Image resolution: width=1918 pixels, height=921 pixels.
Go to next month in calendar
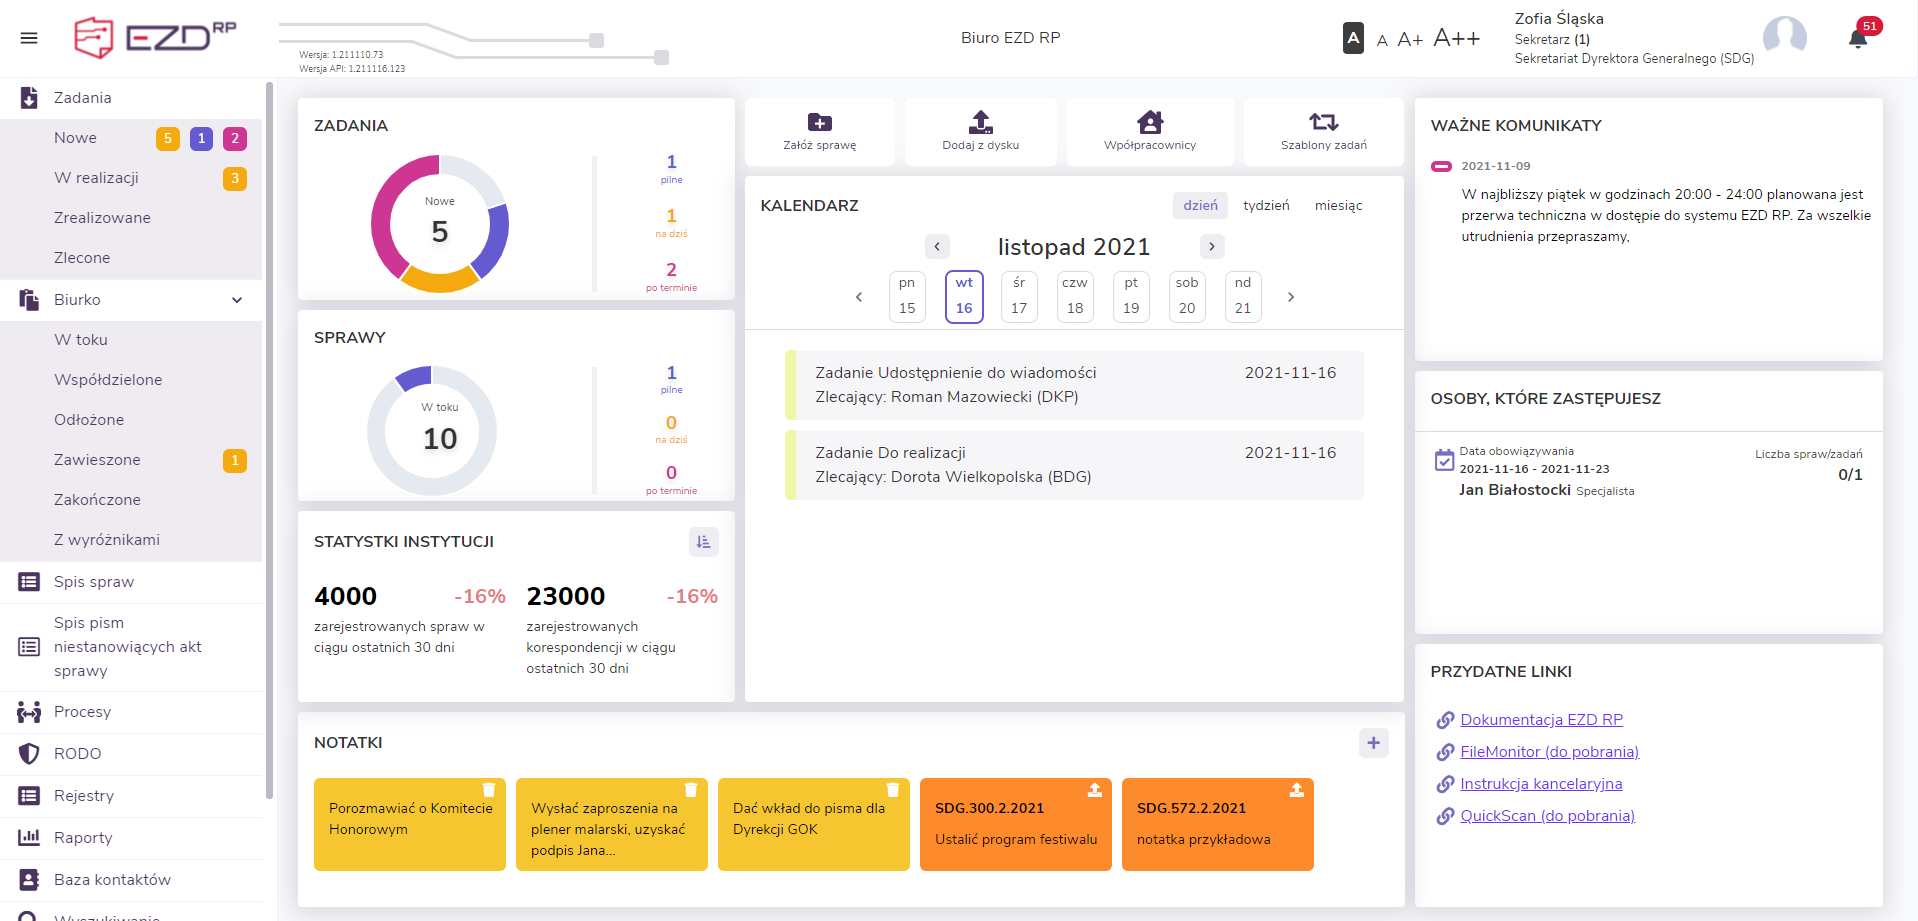coord(1211,247)
